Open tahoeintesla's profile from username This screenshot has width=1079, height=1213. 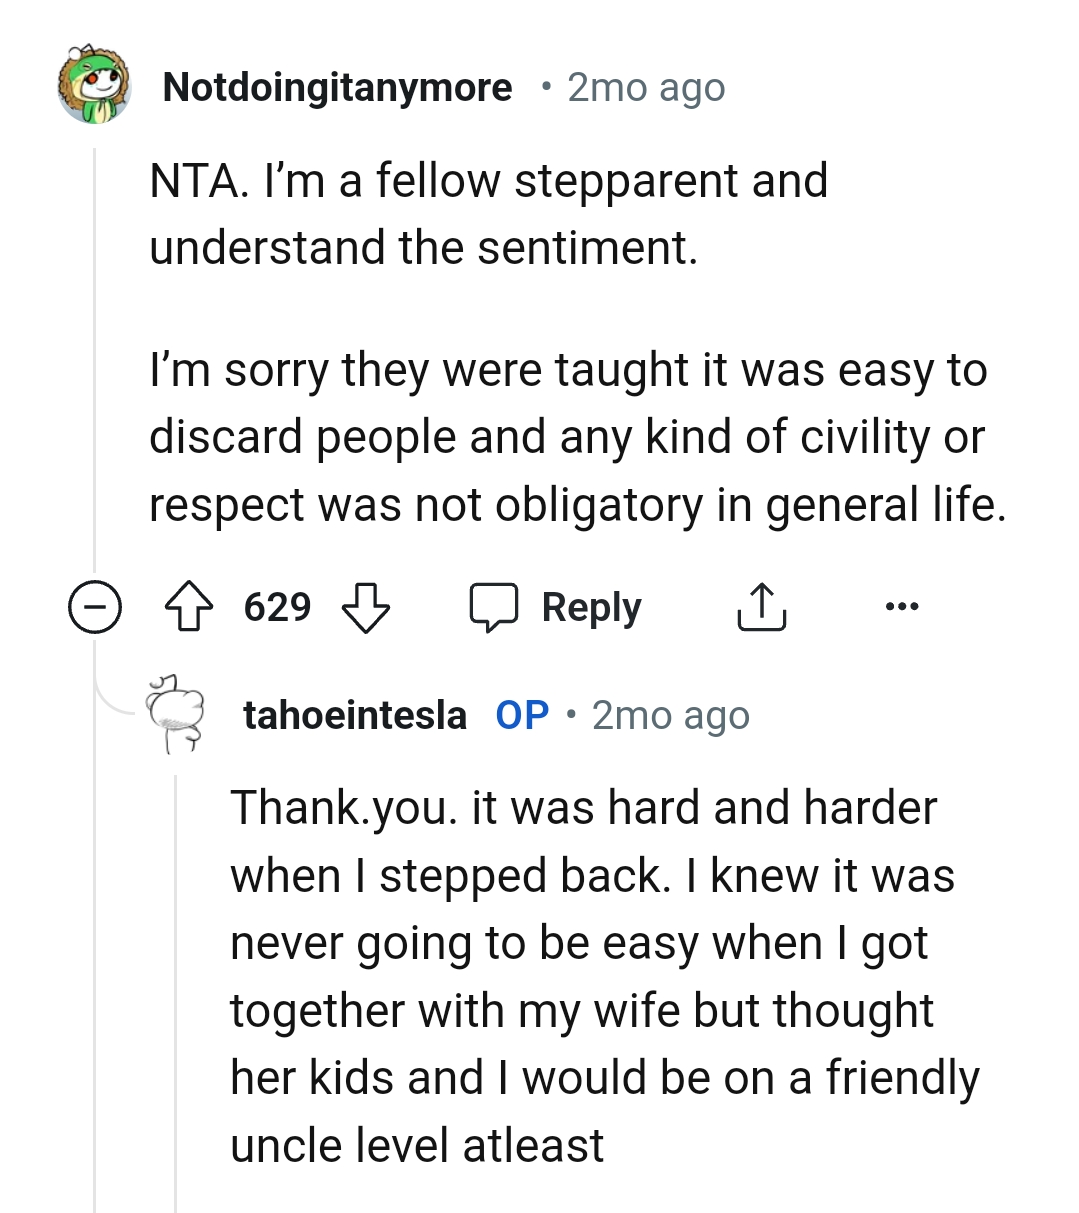354,713
